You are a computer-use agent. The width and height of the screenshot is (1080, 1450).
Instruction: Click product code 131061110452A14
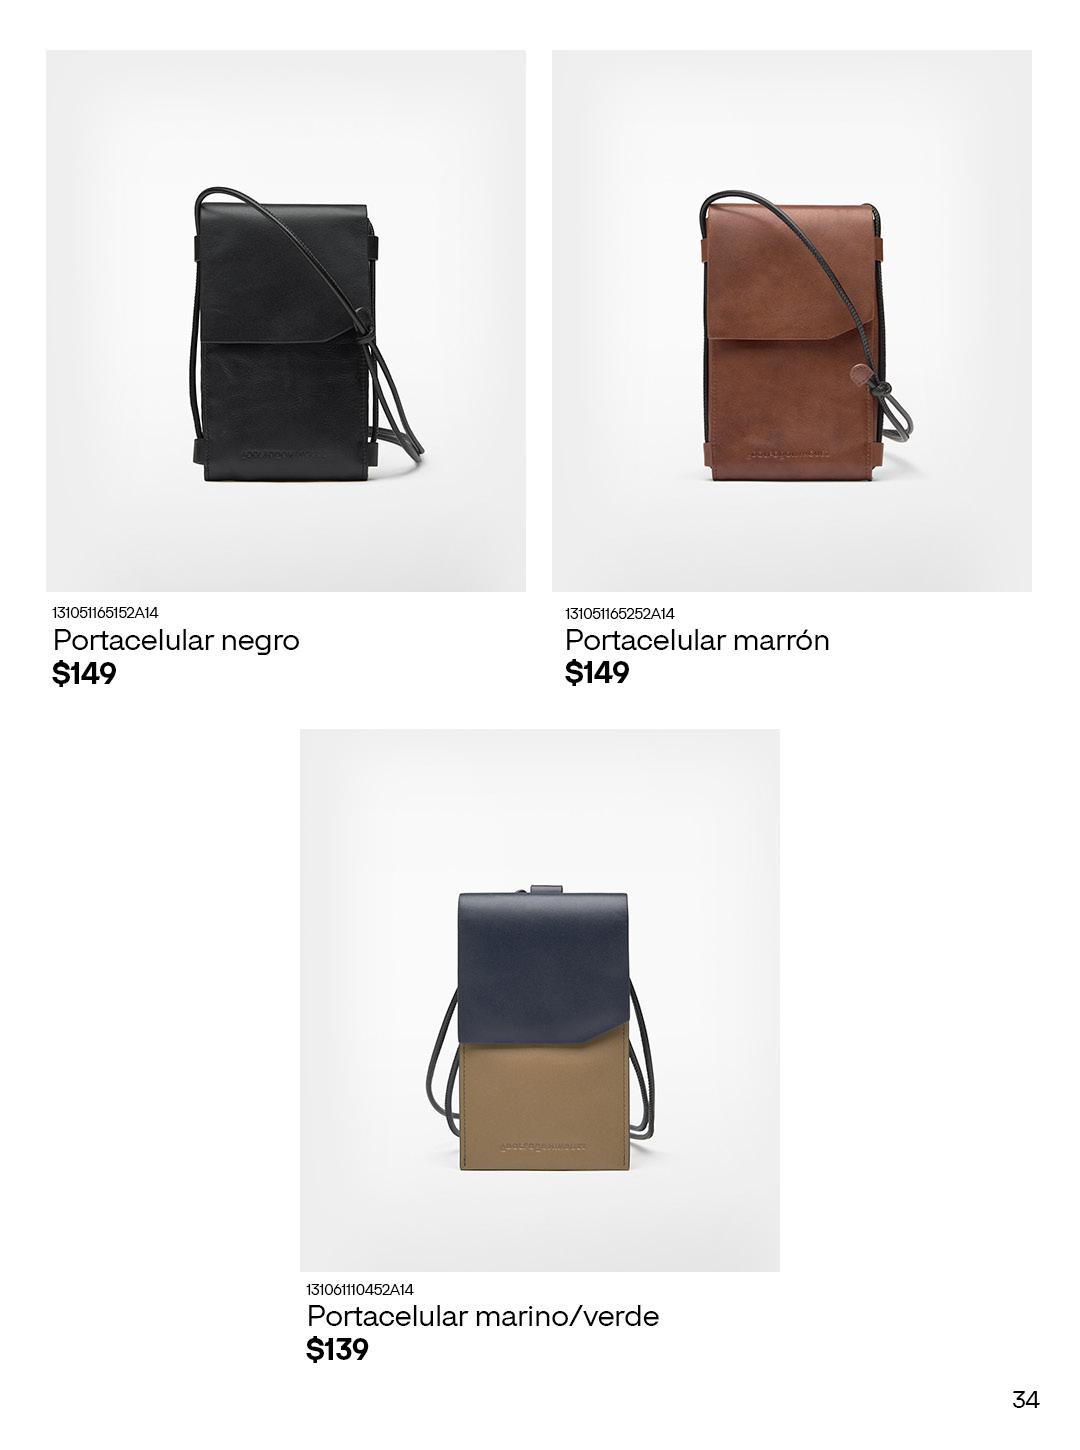pos(360,1289)
